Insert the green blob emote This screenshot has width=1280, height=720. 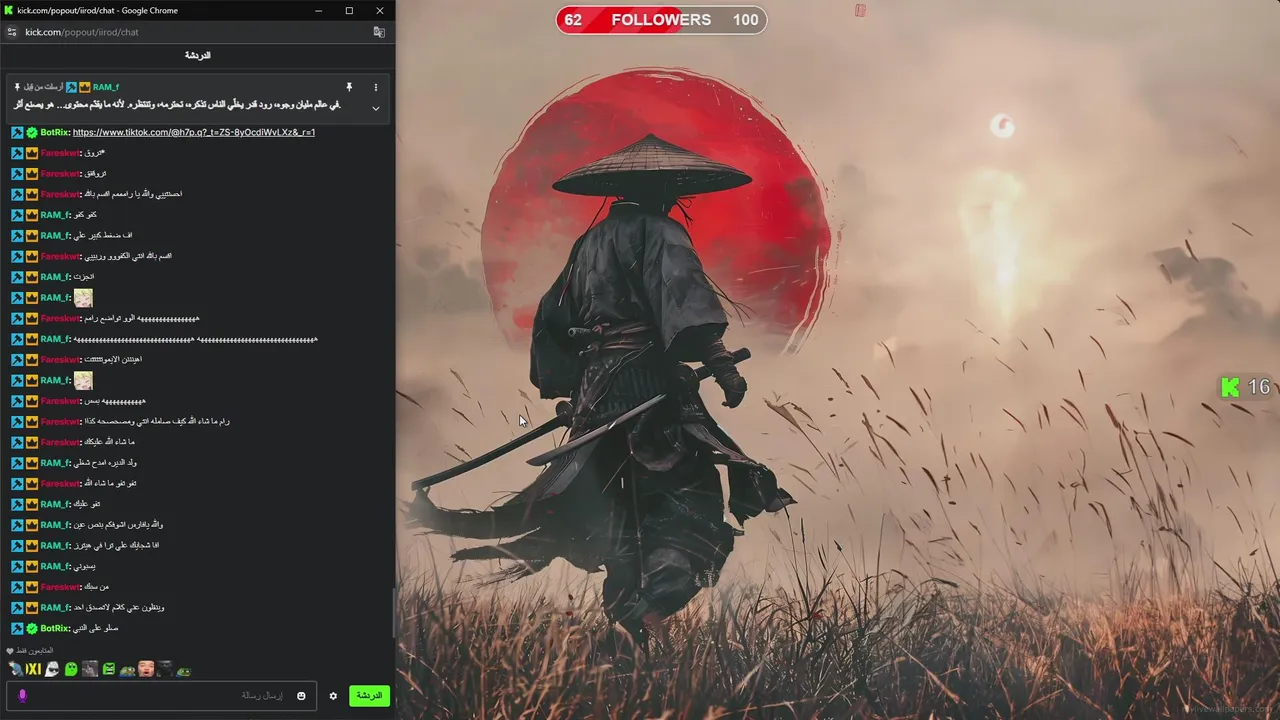tap(71, 669)
